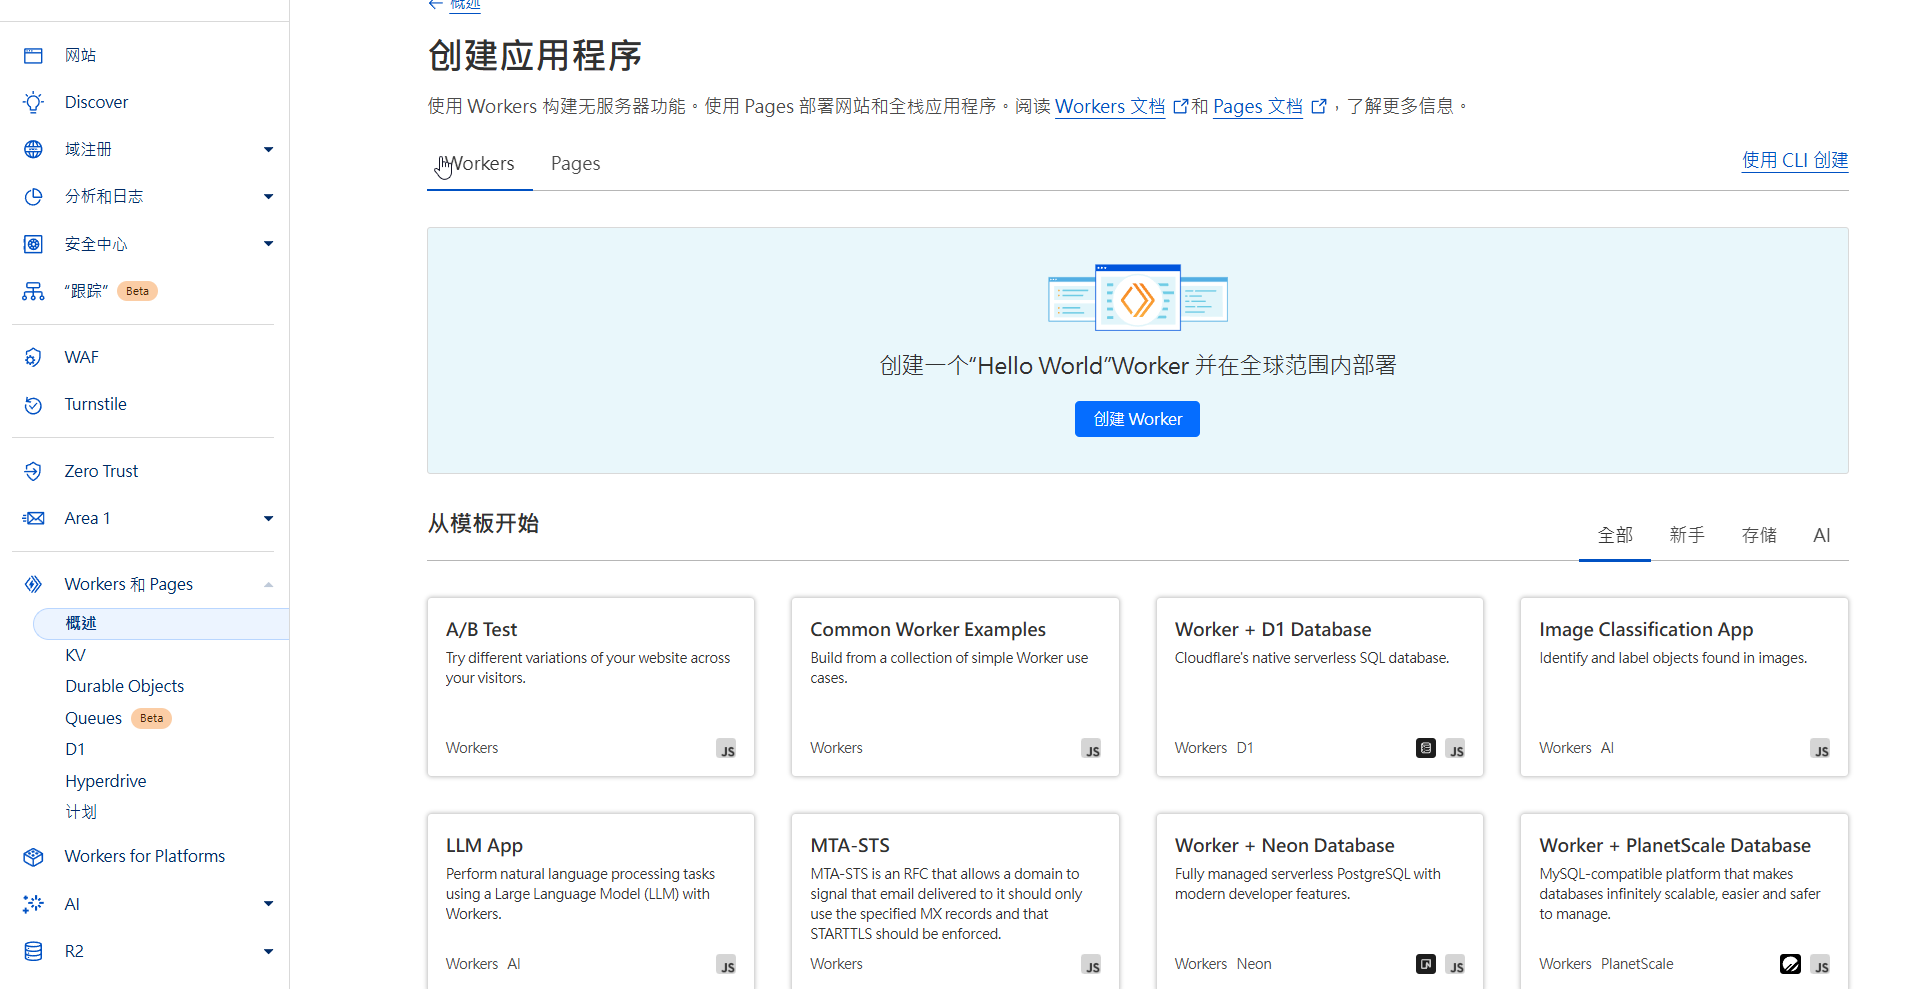1931x989 pixels.
Task: Expand the Area 1 dropdown arrow
Action: [268, 519]
